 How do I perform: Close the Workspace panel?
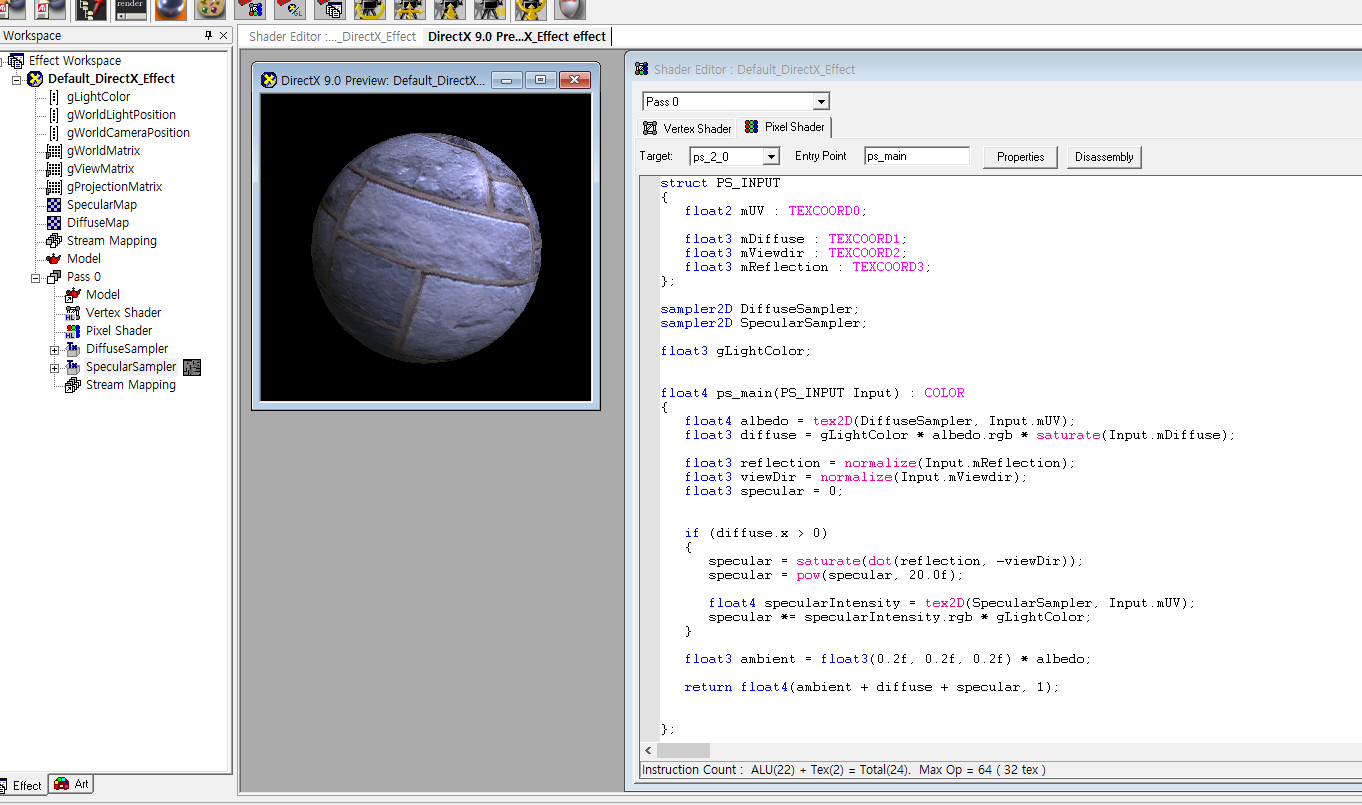223,35
